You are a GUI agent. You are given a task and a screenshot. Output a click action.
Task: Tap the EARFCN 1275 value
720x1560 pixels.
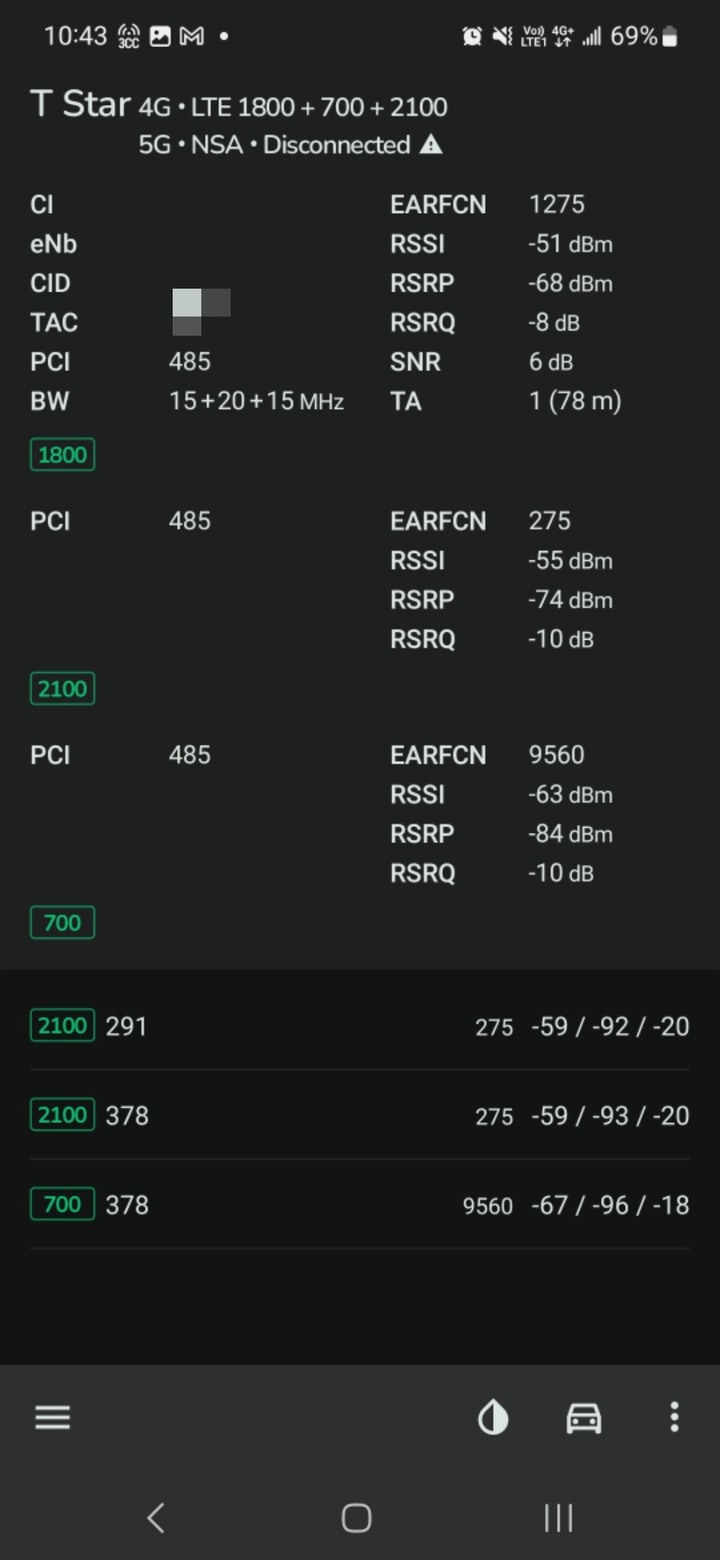tap(557, 204)
